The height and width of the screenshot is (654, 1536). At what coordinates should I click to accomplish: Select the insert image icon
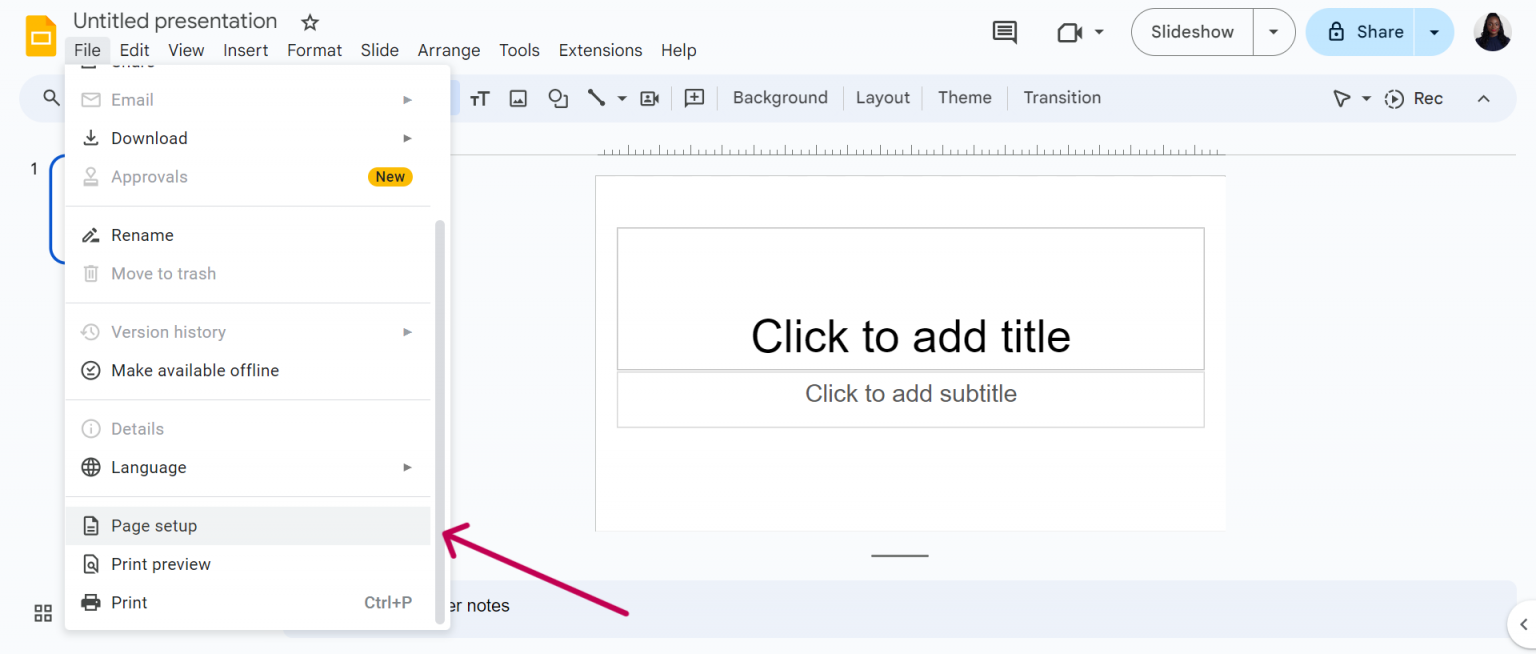(518, 98)
